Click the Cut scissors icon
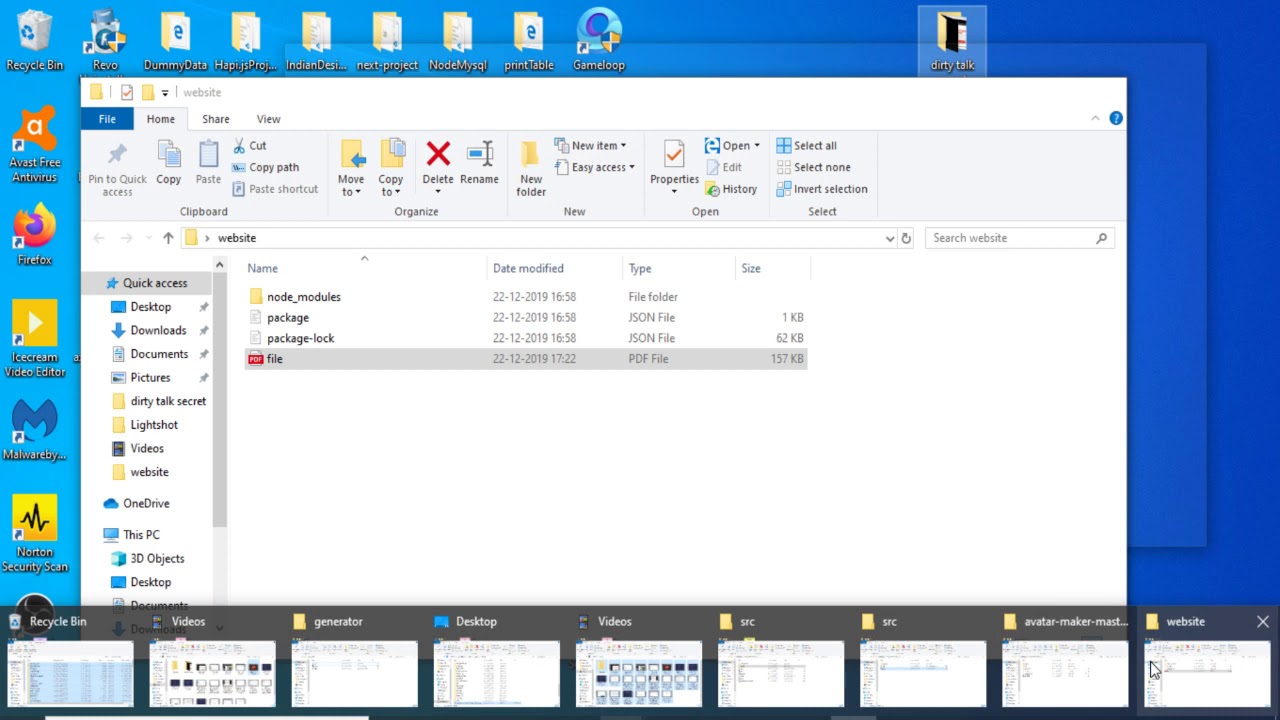The width and height of the screenshot is (1280, 720). [241, 146]
